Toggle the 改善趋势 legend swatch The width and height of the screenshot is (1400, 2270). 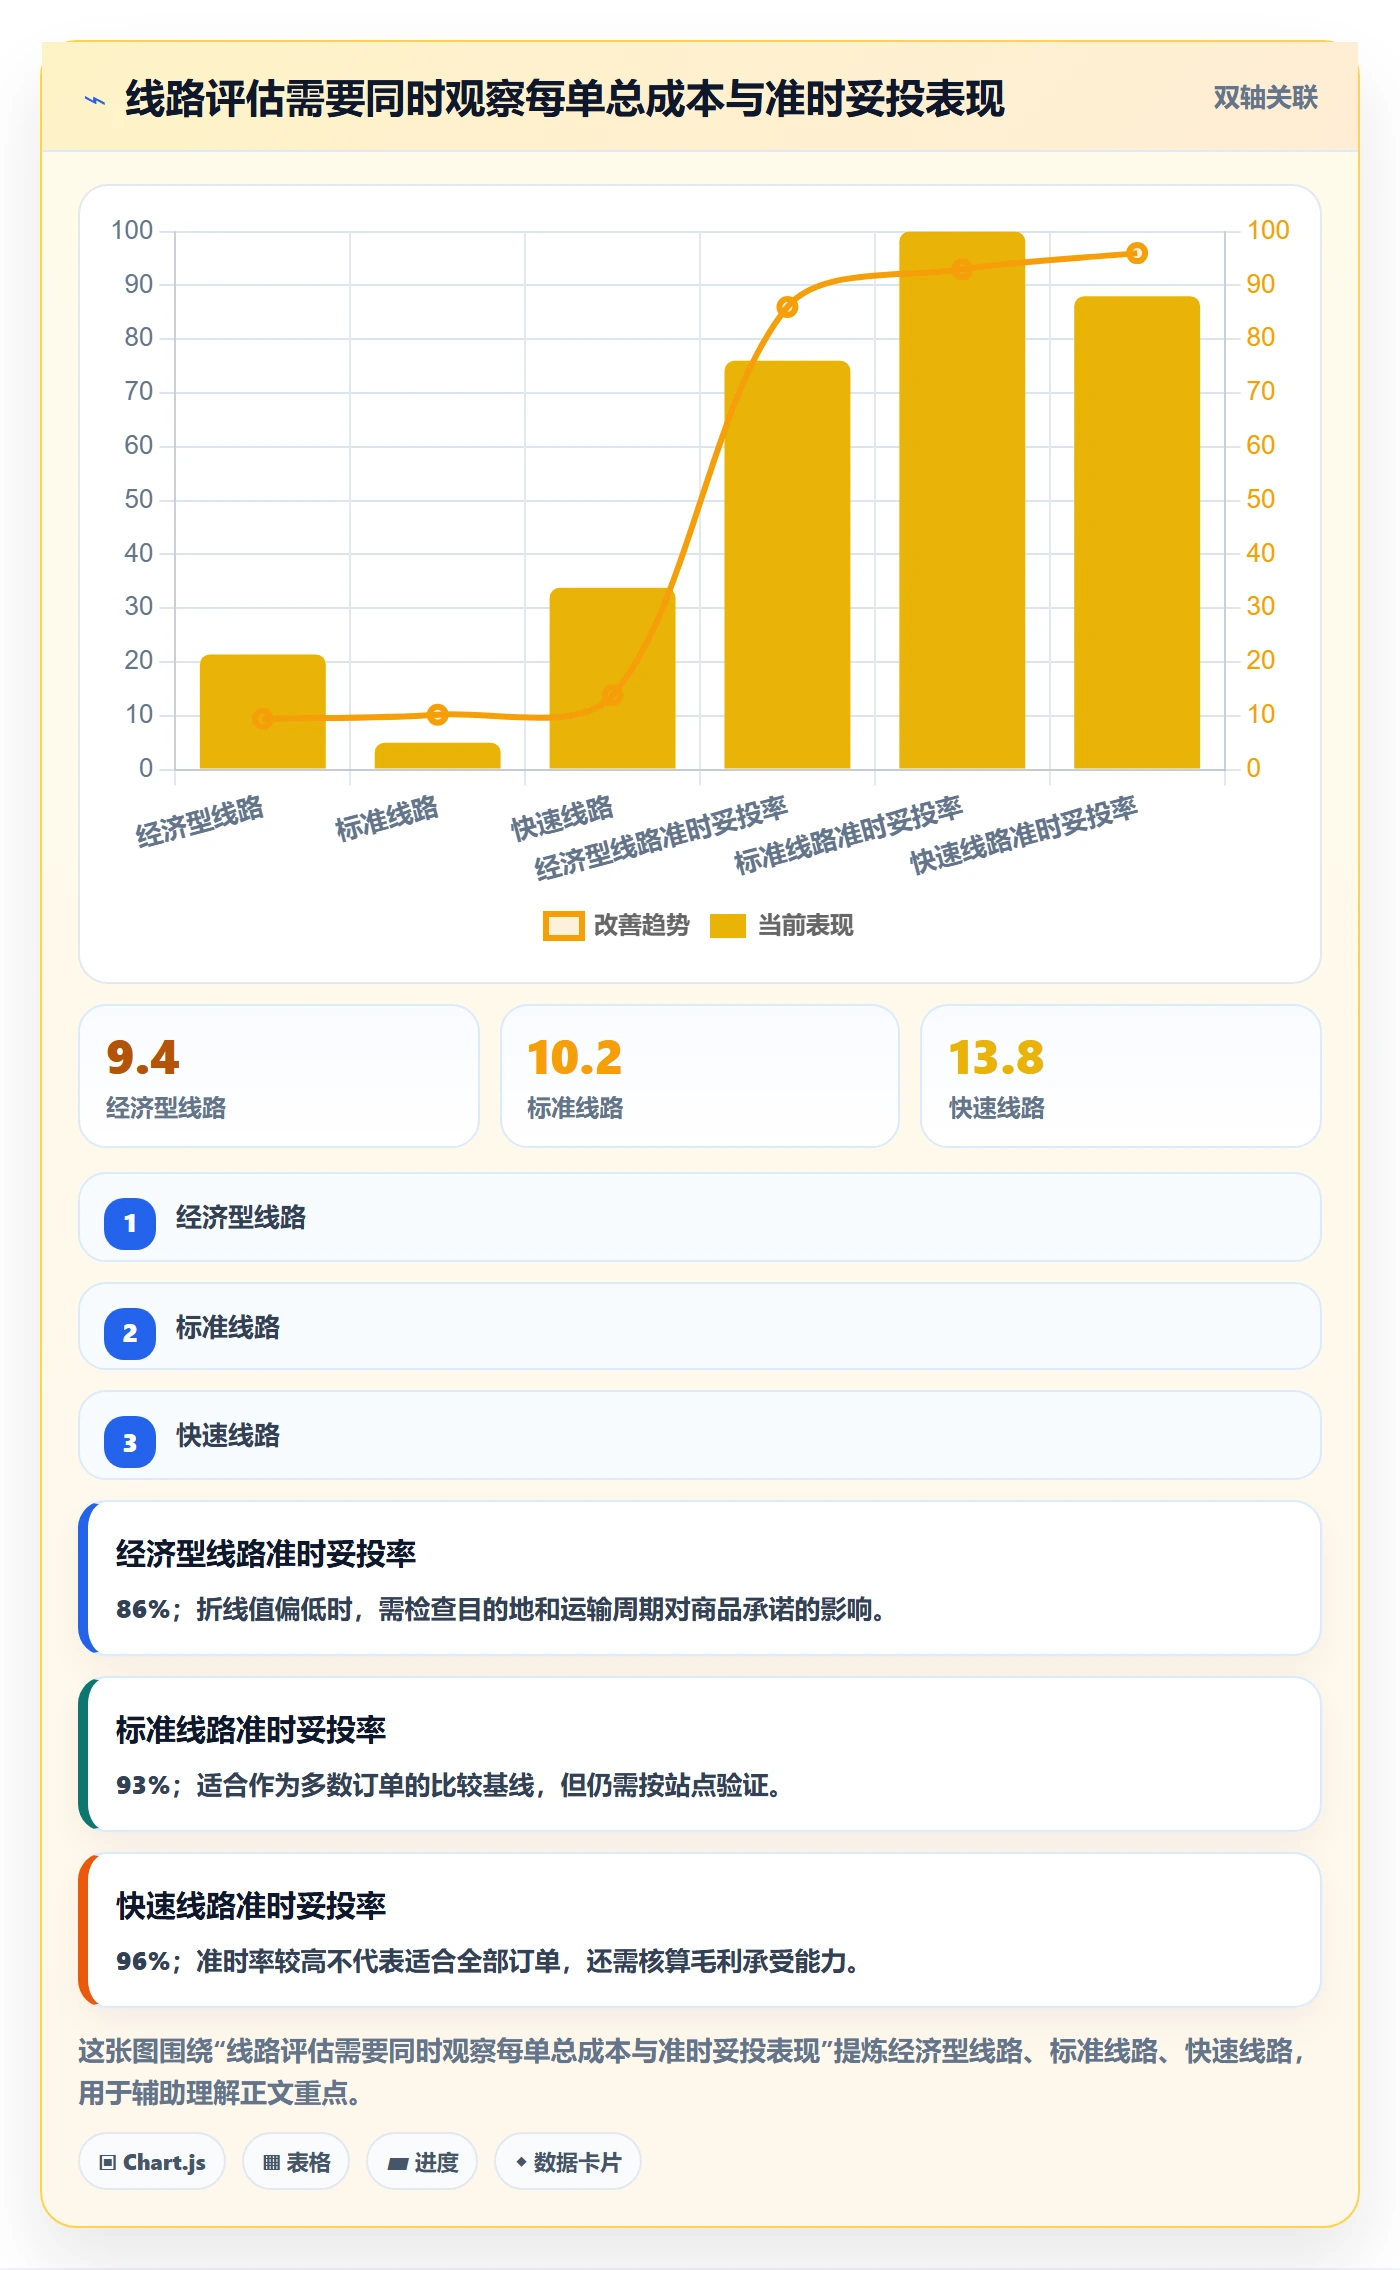(563, 926)
